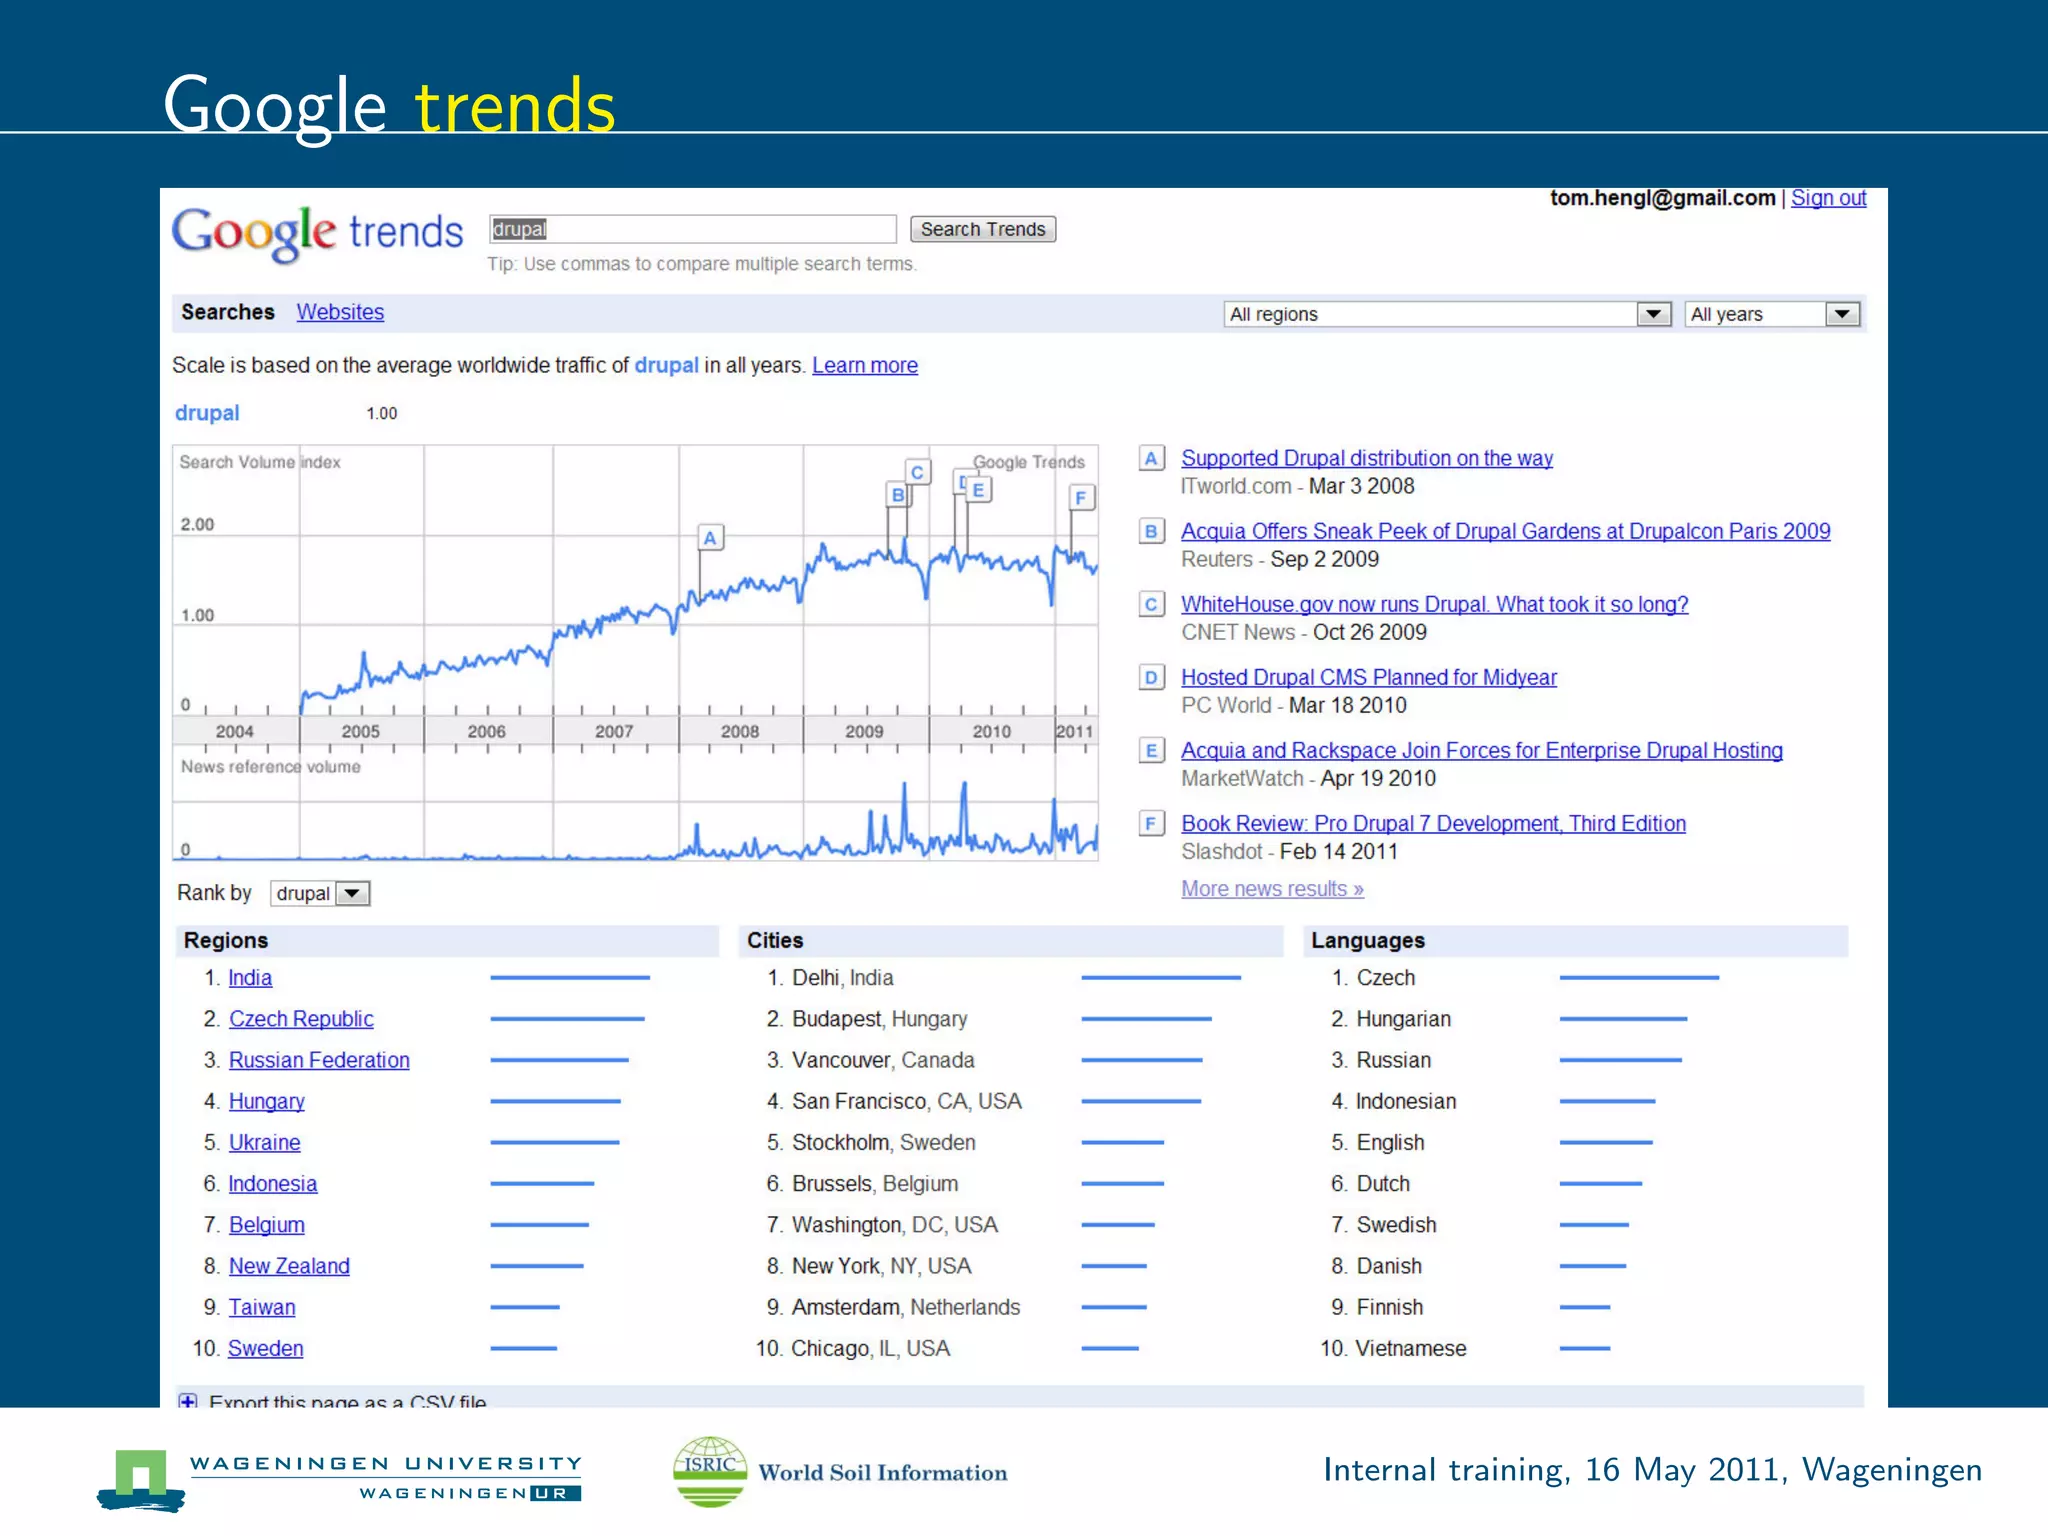Click the A badge beside Supported Drupal headline
The image size is (2048, 1536).
(1151, 459)
